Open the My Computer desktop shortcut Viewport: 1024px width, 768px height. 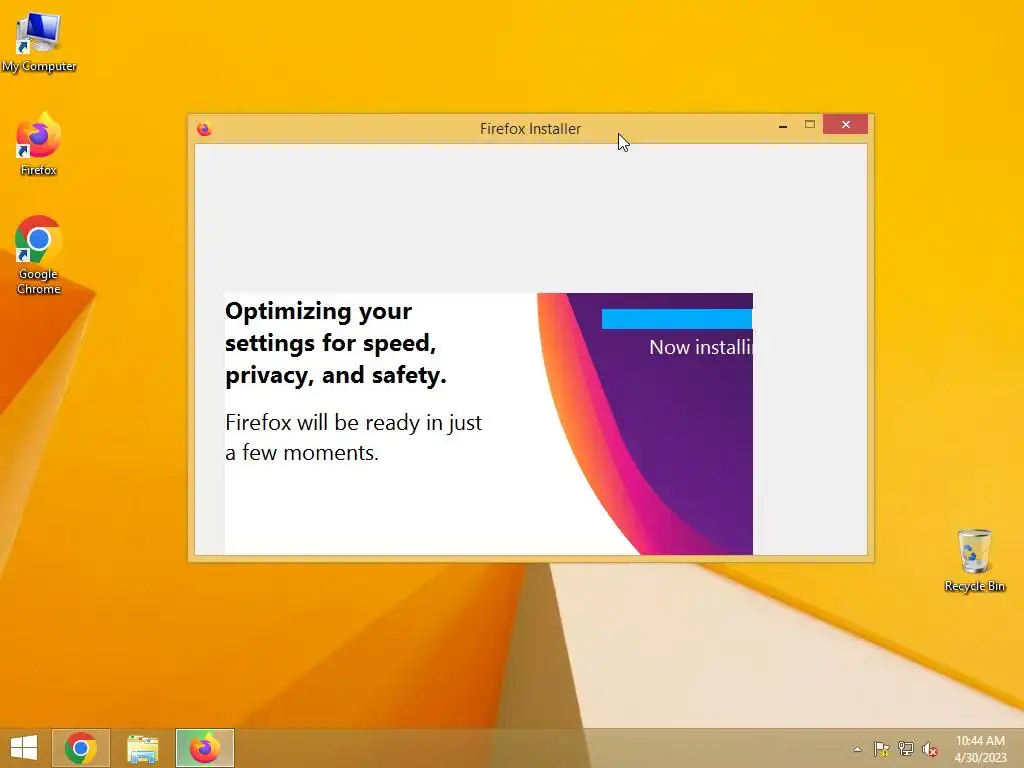pos(39,42)
